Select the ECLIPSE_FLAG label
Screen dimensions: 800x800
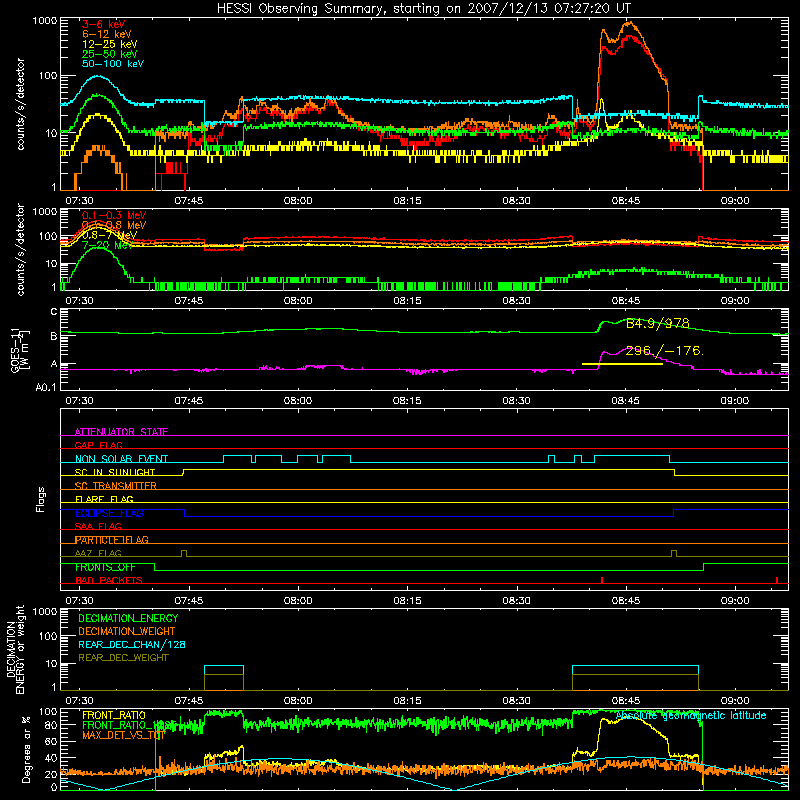(109, 513)
